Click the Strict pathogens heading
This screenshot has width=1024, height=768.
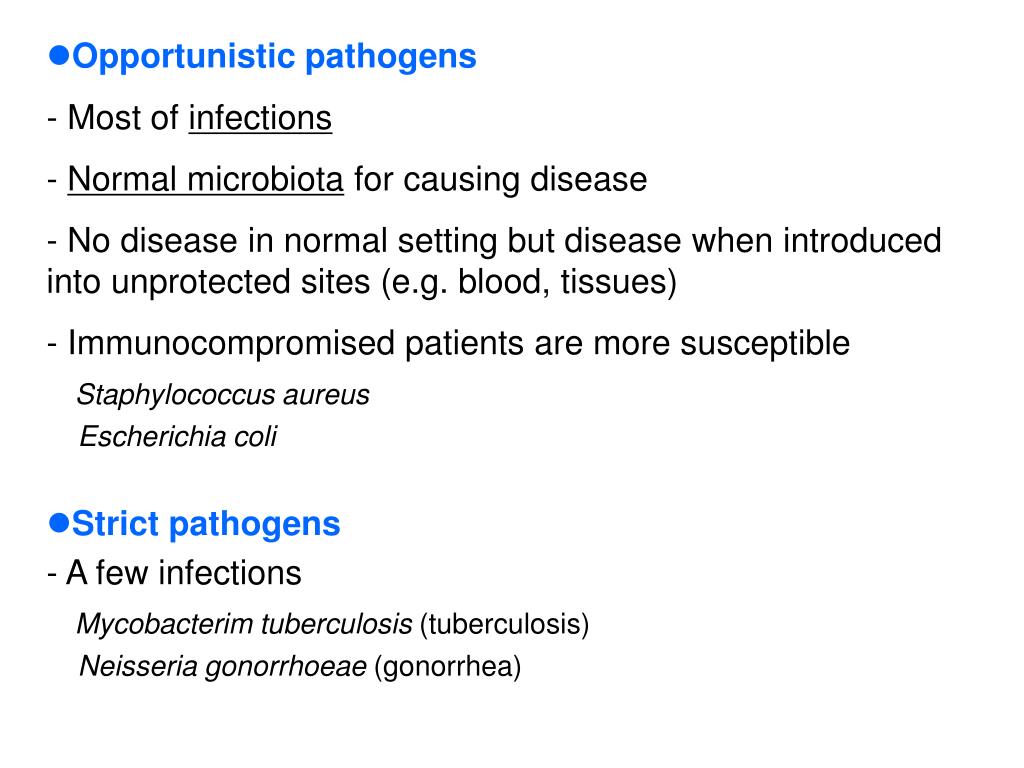[206, 524]
